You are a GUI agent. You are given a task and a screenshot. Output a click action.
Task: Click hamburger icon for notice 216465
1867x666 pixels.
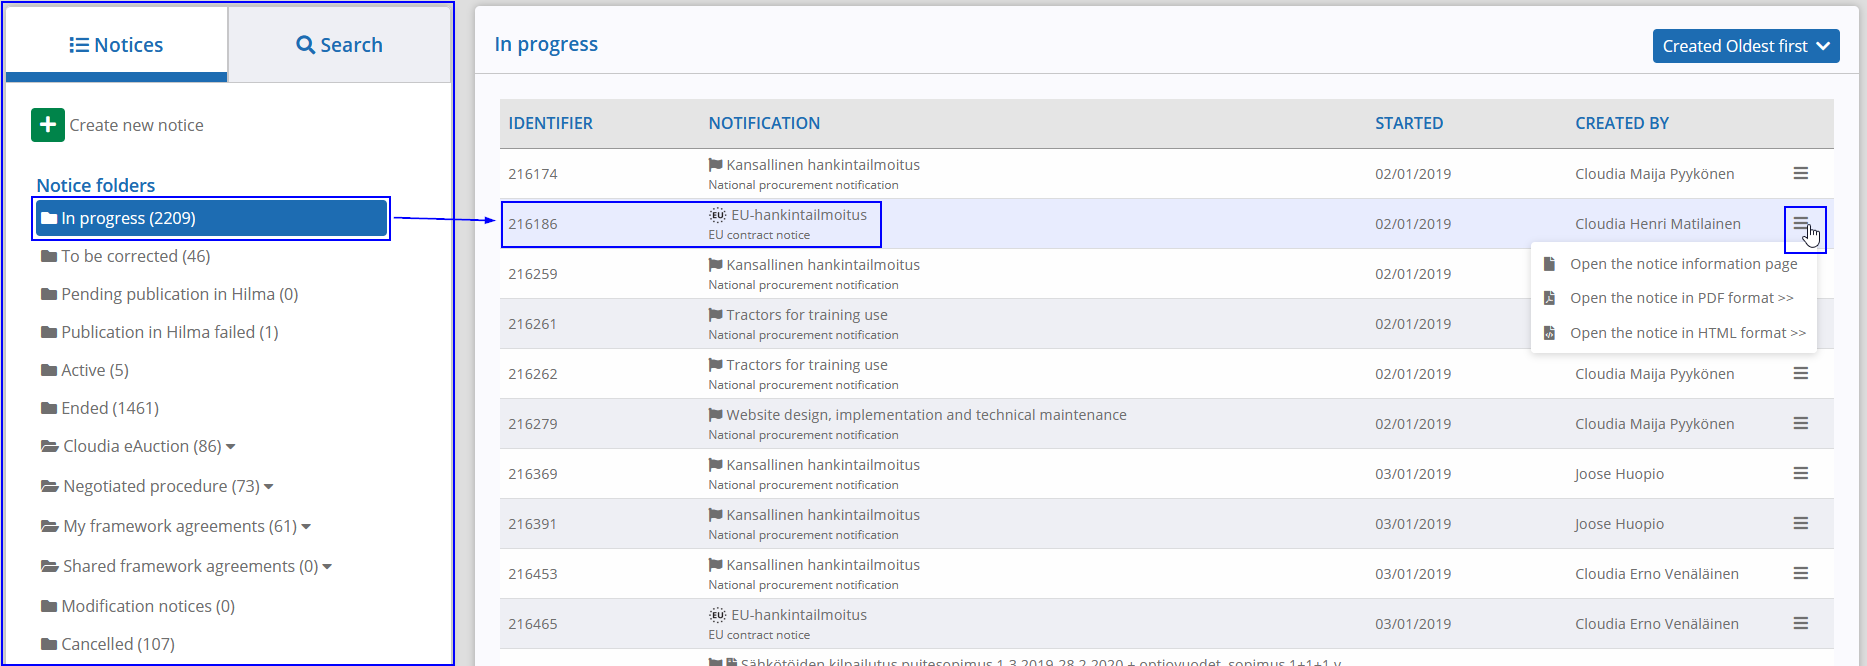pyautogui.click(x=1800, y=624)
